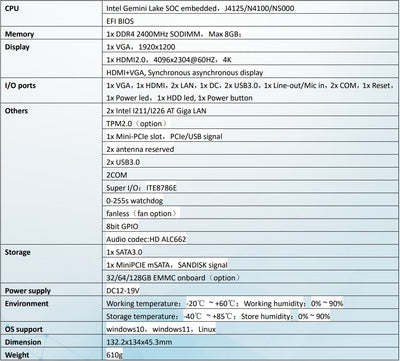Screen dimensions: 400x361
Task: Click the Power supply row label
Action: click(28, 291)
